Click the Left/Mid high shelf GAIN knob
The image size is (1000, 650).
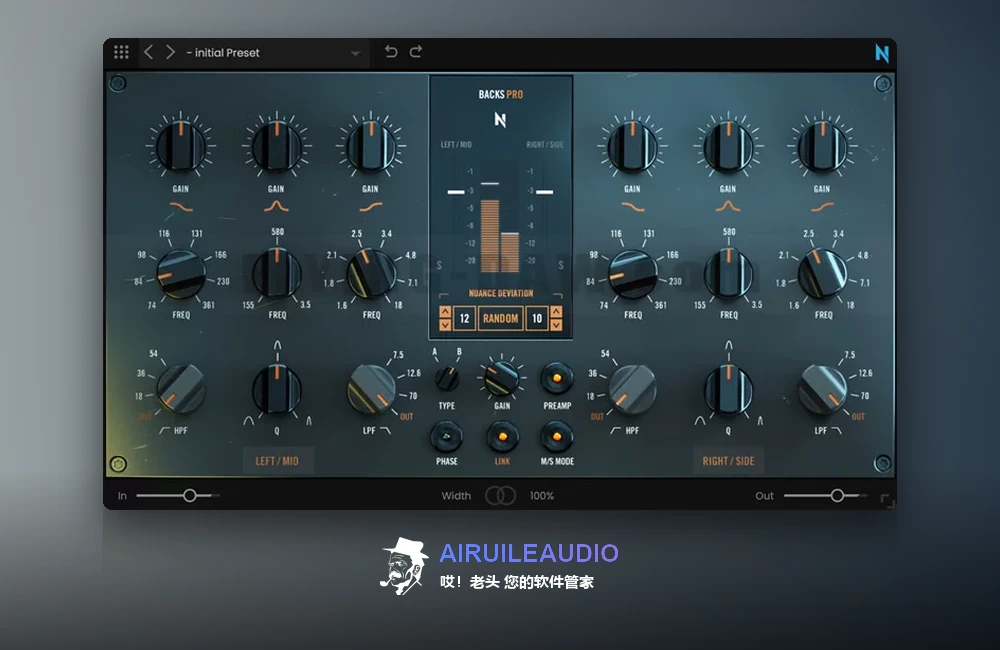click(371, 145)
